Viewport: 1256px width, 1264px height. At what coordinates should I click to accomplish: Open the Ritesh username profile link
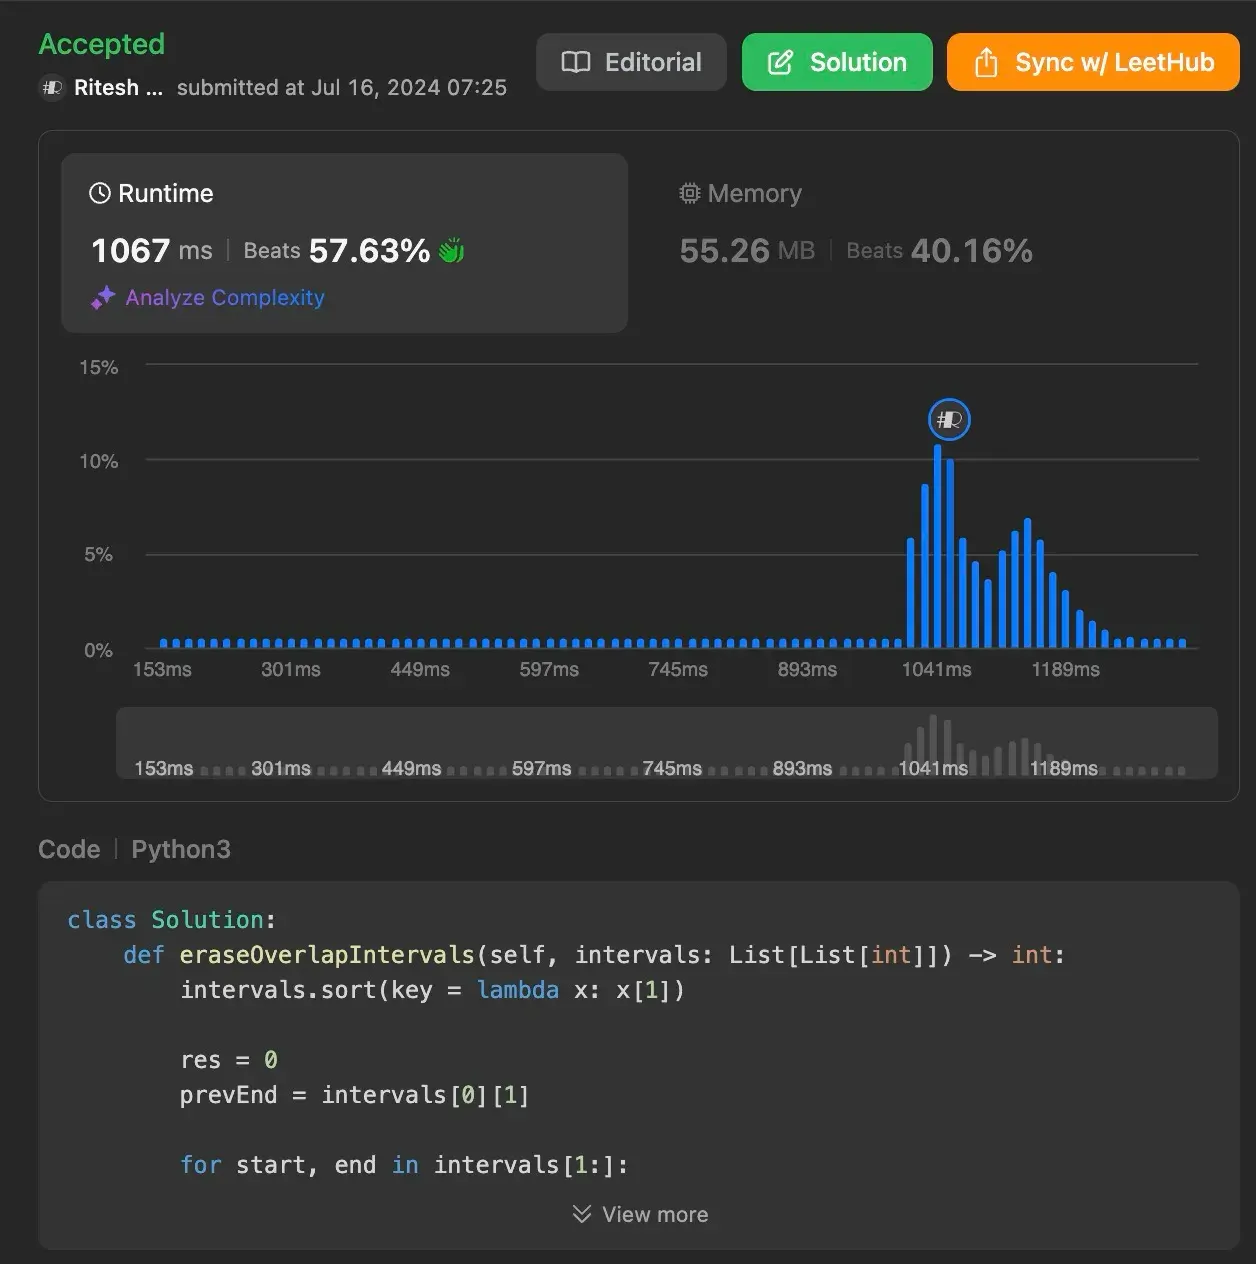click(x=118, y=88)
